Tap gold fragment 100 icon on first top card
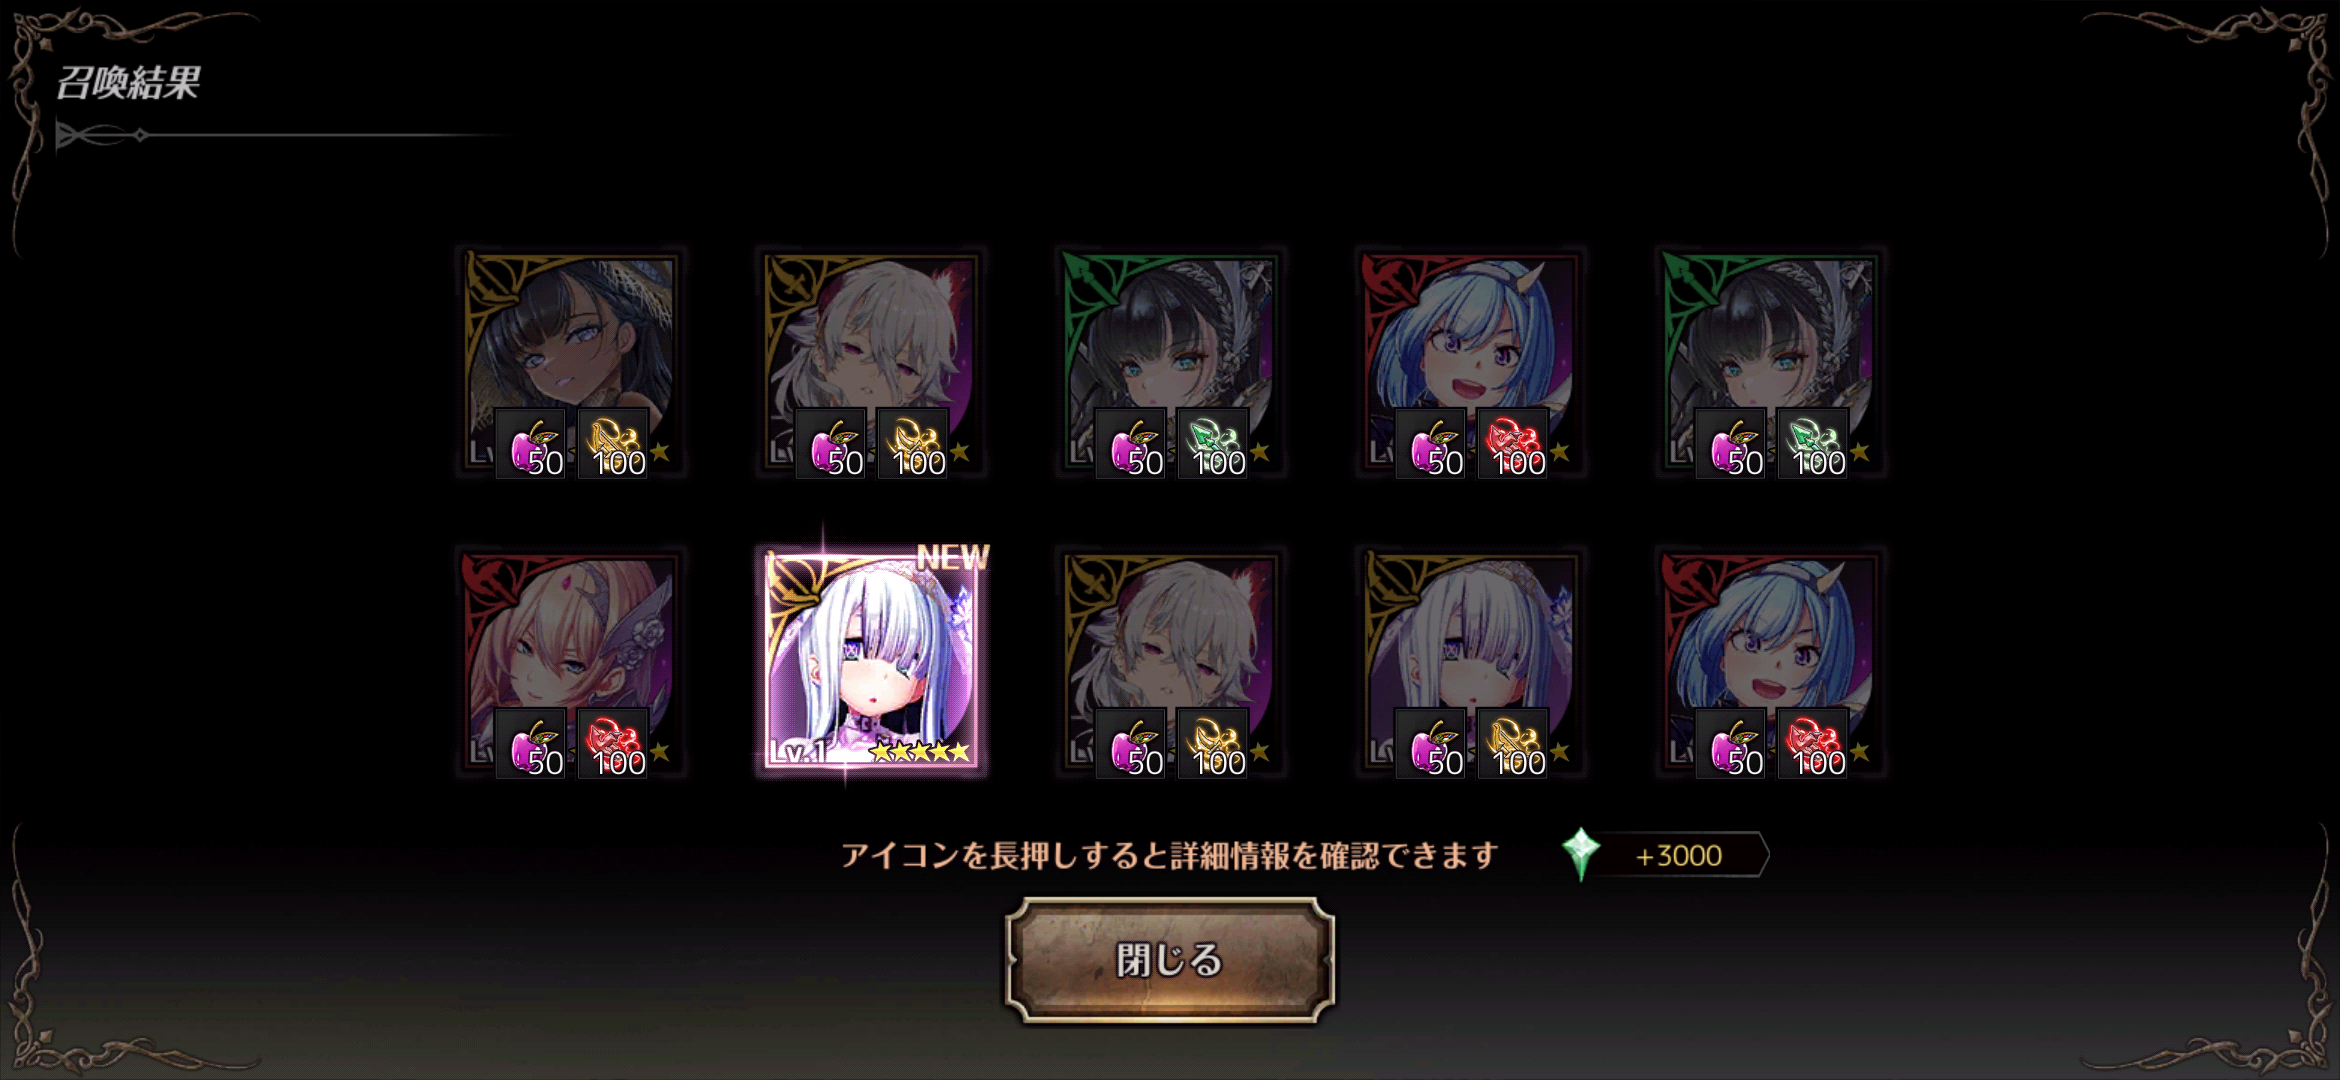2340x1080 pixels. coord(613,444)
